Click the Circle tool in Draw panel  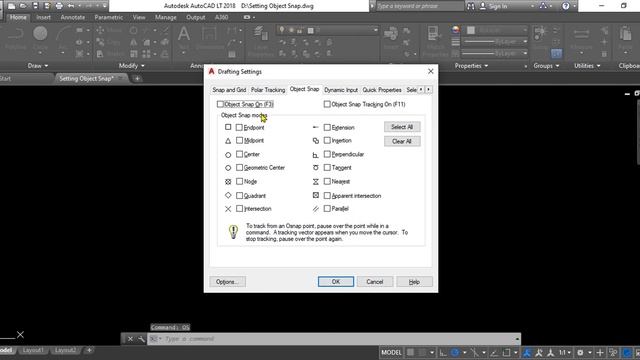tap(40, 33)
